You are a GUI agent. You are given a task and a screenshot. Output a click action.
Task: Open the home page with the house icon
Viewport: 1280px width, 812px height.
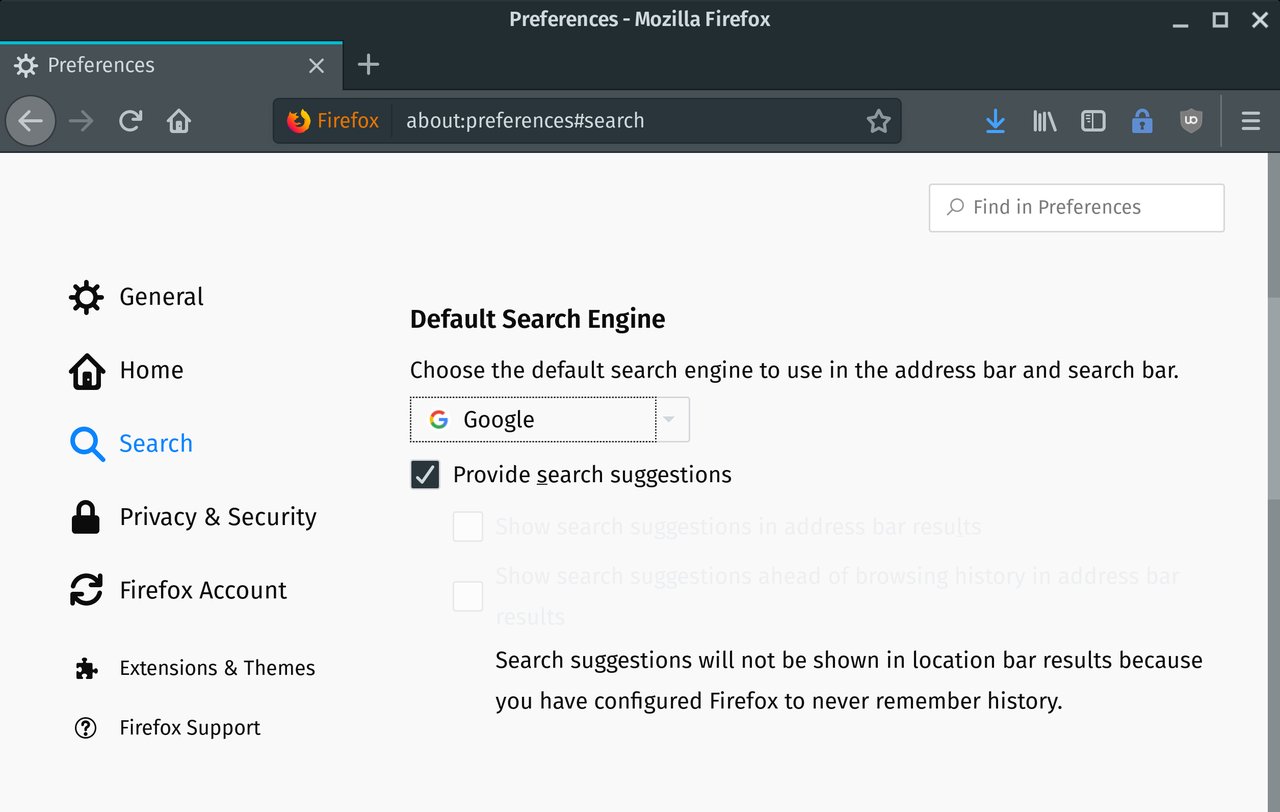tap(179, 121)
